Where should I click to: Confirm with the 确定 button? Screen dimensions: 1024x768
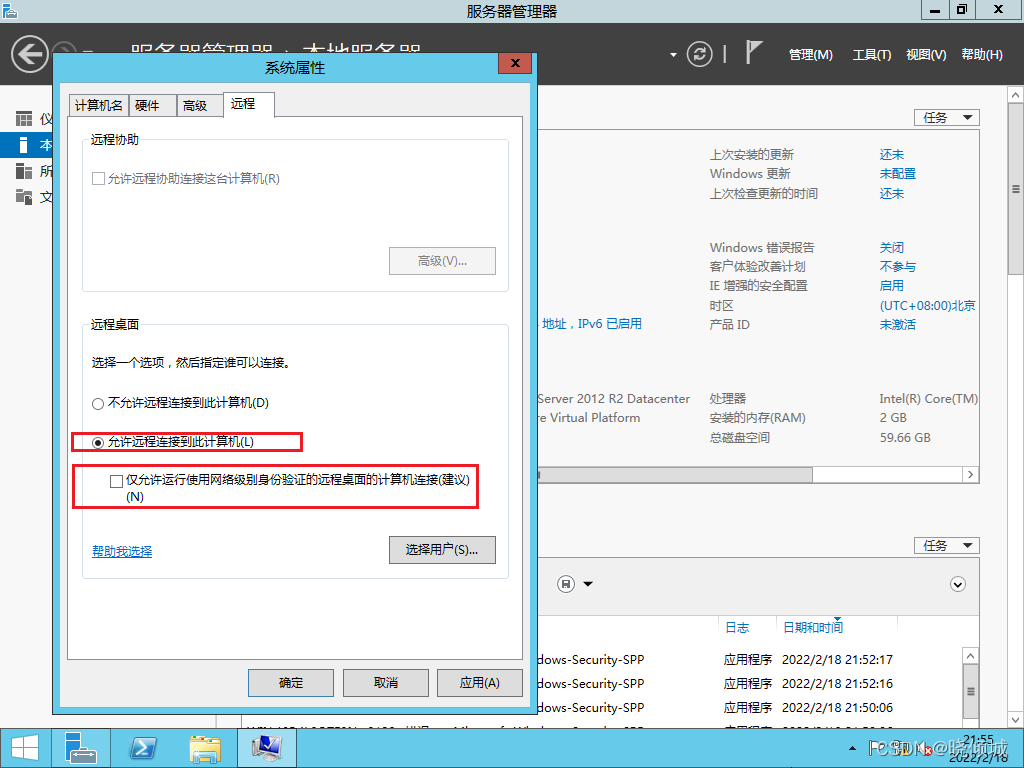291,683
